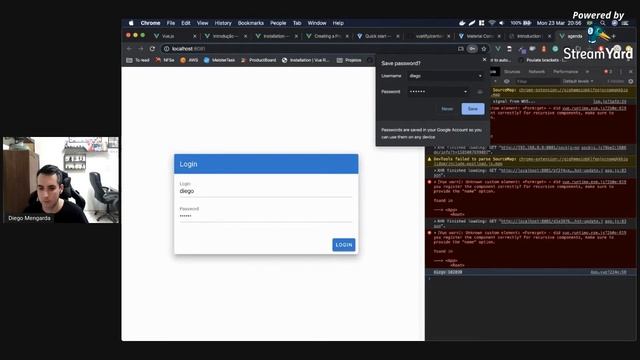Image resolution: width=640 pixels, height=360 pixels.
Task: Click Never in the Save password popup
Action: [x=447, y=109]
